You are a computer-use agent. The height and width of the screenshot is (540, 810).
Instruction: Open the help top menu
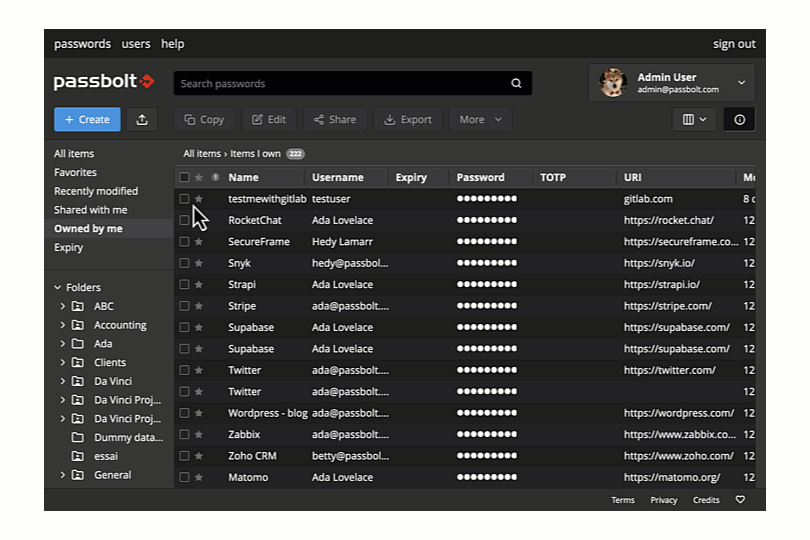(173, 44)
